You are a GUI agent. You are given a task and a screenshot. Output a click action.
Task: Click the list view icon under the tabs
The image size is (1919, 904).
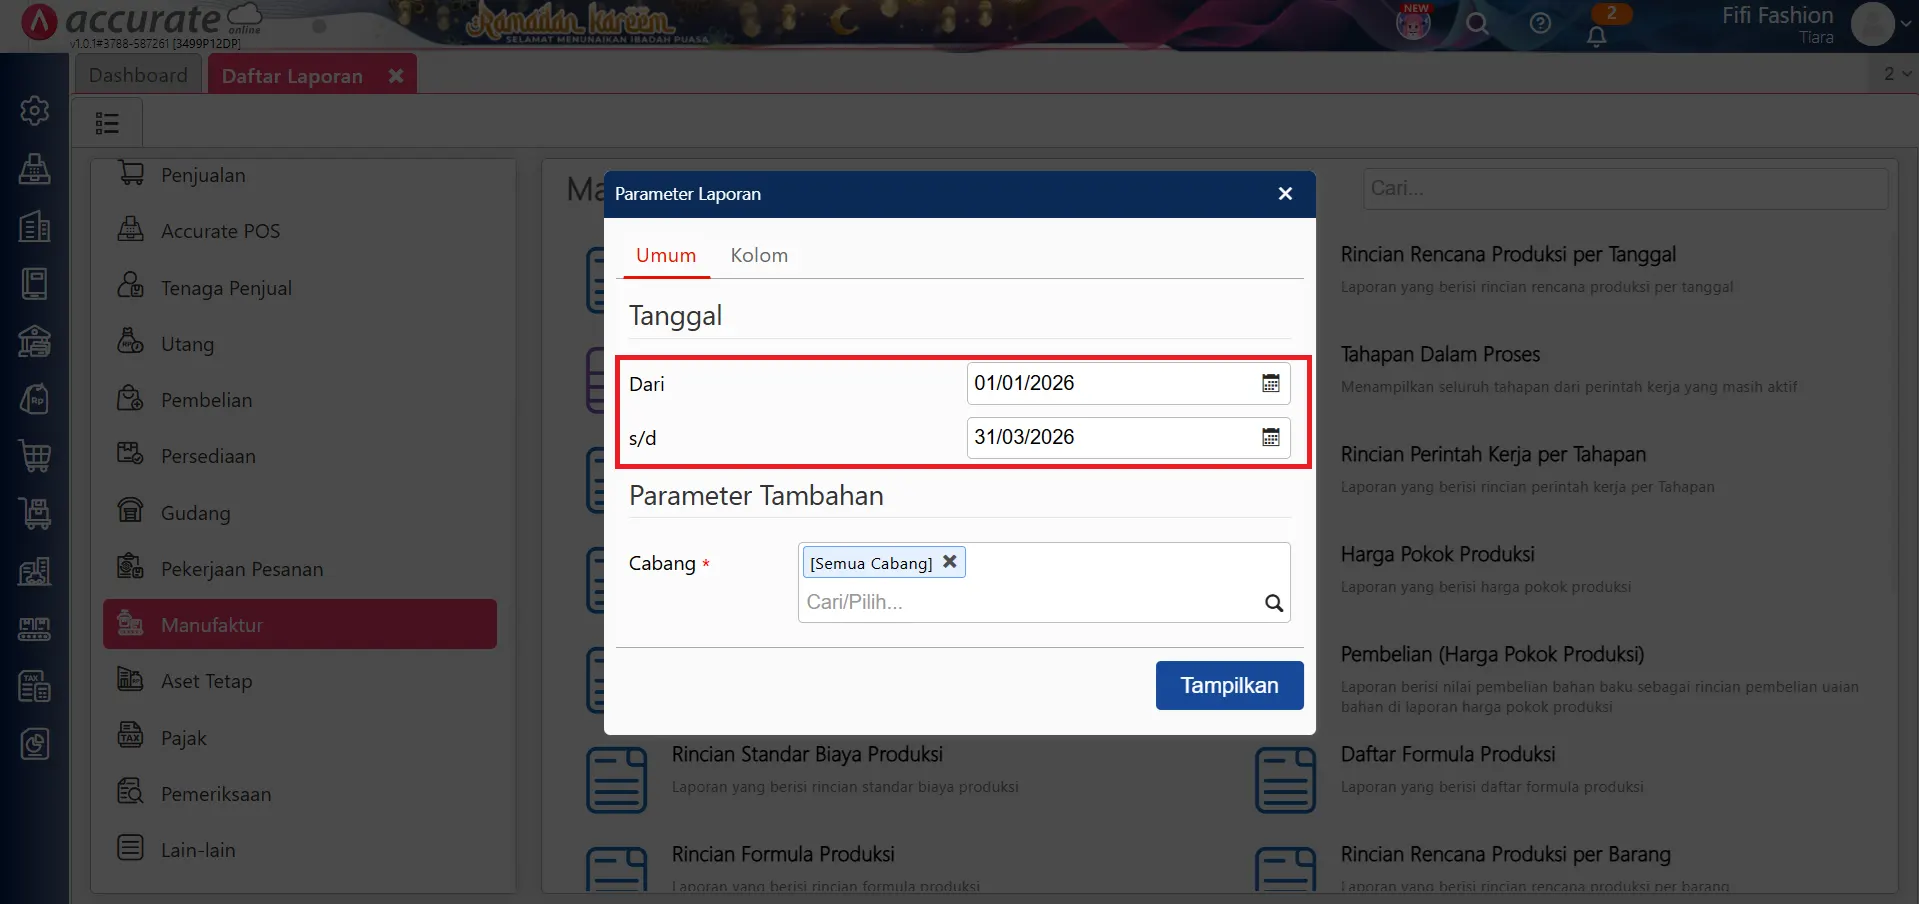107,121
